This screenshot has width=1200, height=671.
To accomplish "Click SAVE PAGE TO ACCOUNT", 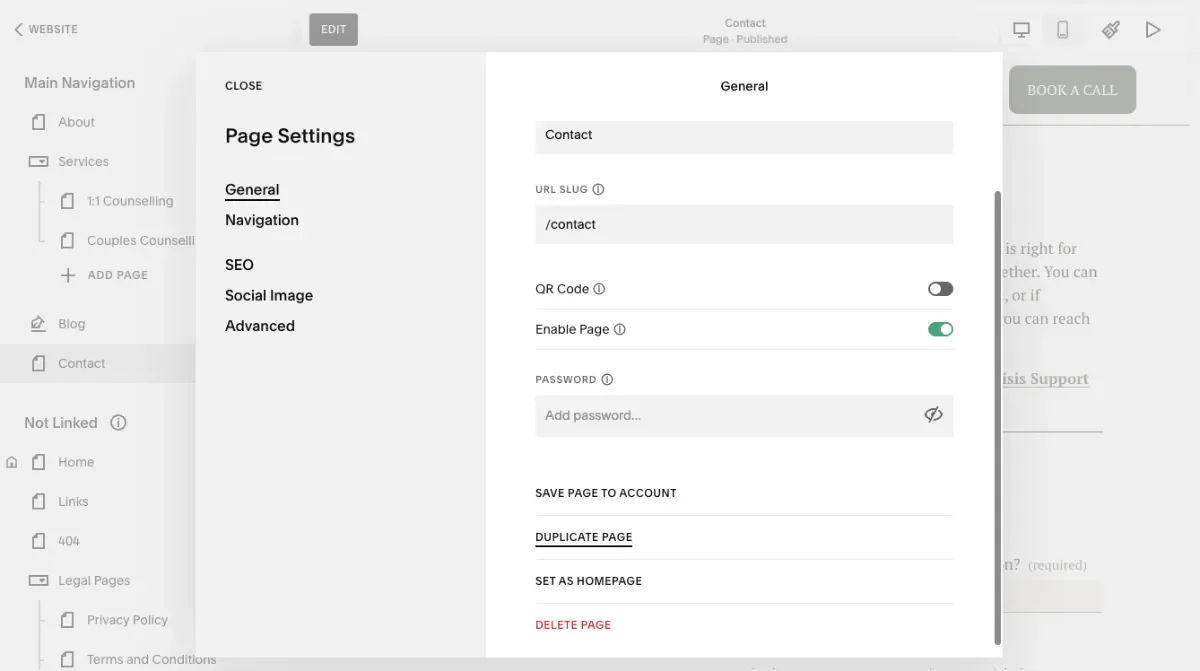I will [x=606, y=493].
